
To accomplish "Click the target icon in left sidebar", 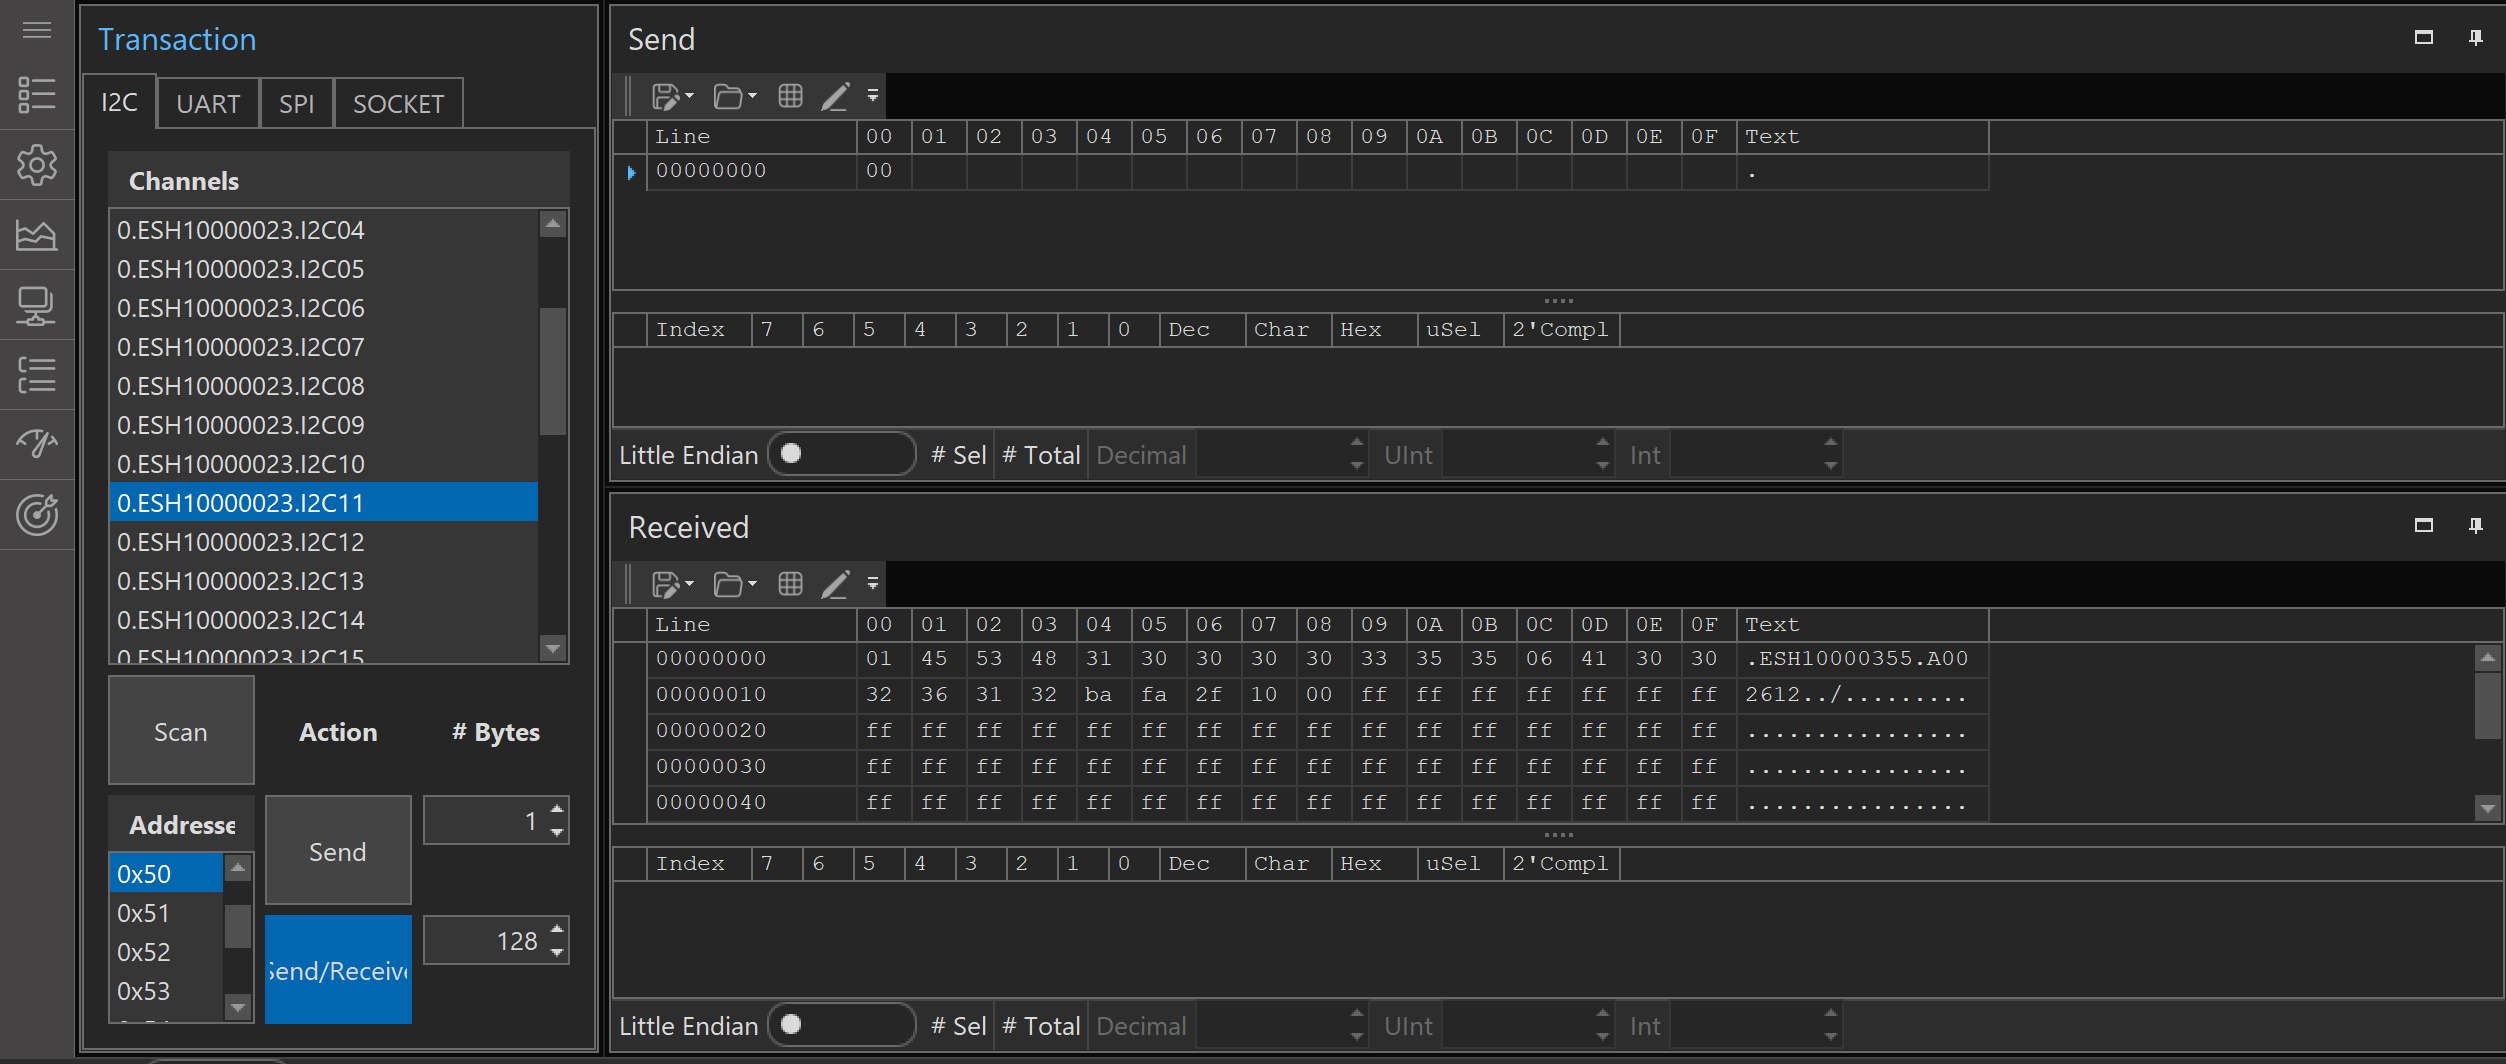I will pos(37,515).
